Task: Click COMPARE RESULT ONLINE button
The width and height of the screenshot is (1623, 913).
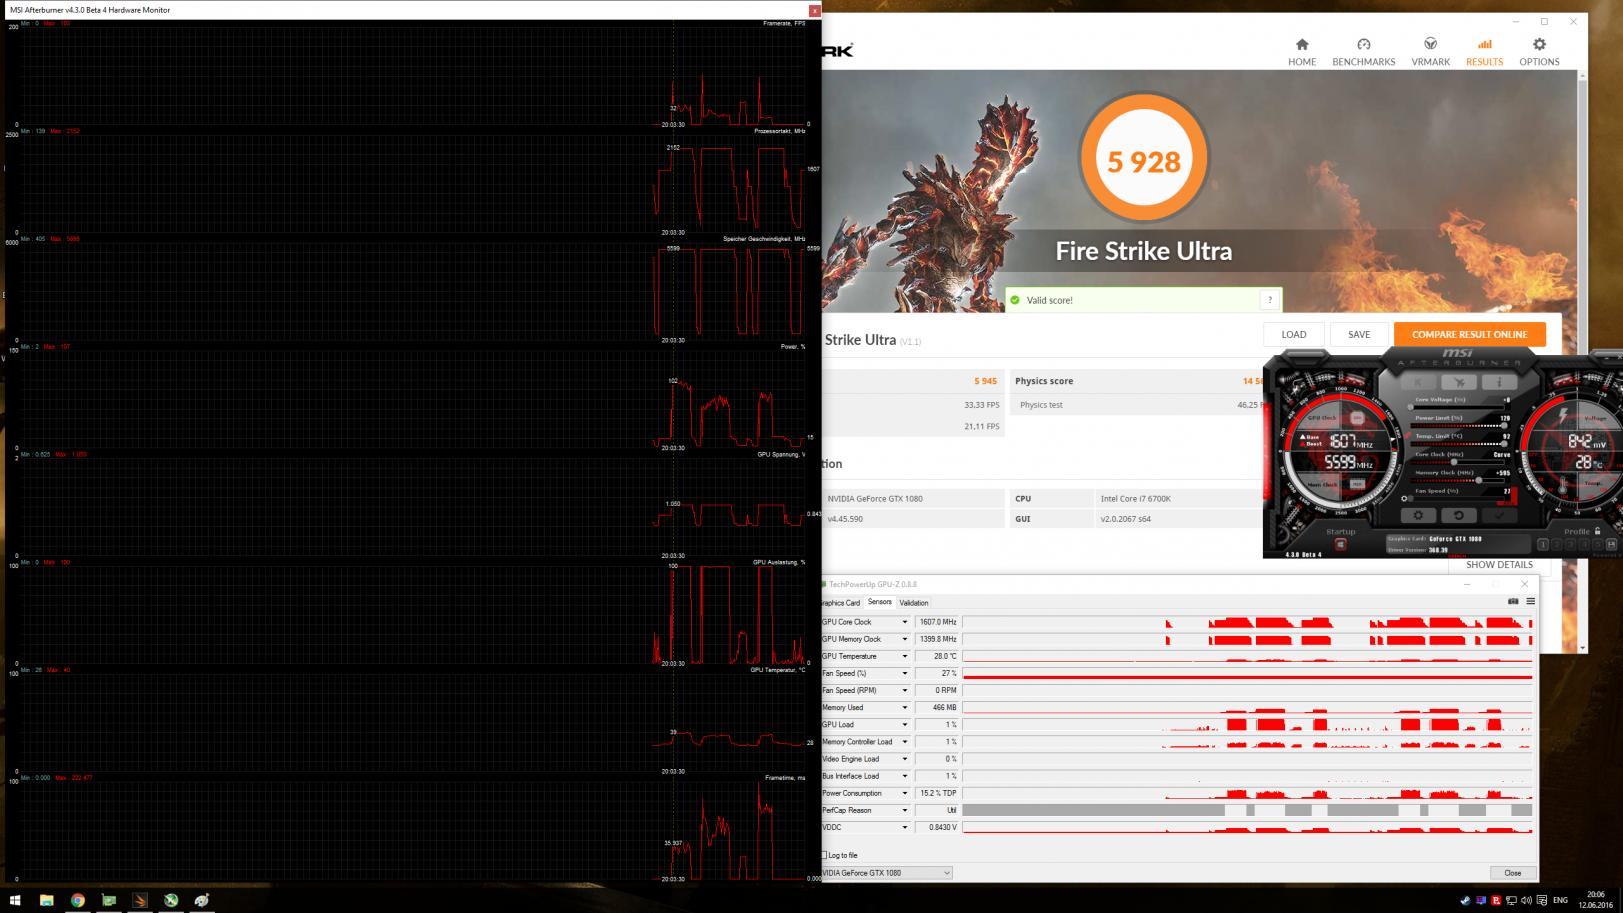Action: [1469, 334]
